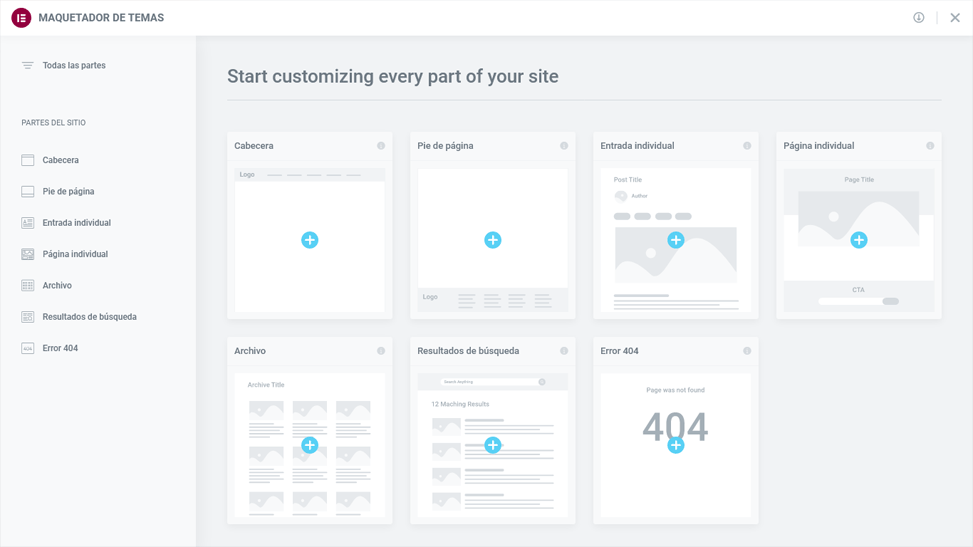Click the Archivo grid icon in sidebar
This screenshot has height=547, width=973.
tap(28, 286)
